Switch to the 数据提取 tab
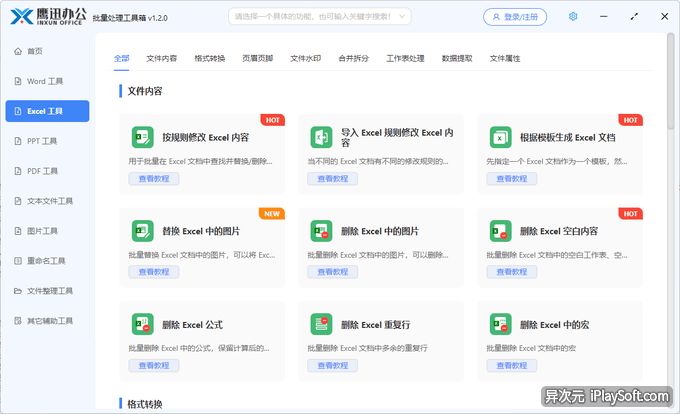Image resolution: width=680 pixels, height=414 pixels. pyautogui.click(x=457, y=59)
